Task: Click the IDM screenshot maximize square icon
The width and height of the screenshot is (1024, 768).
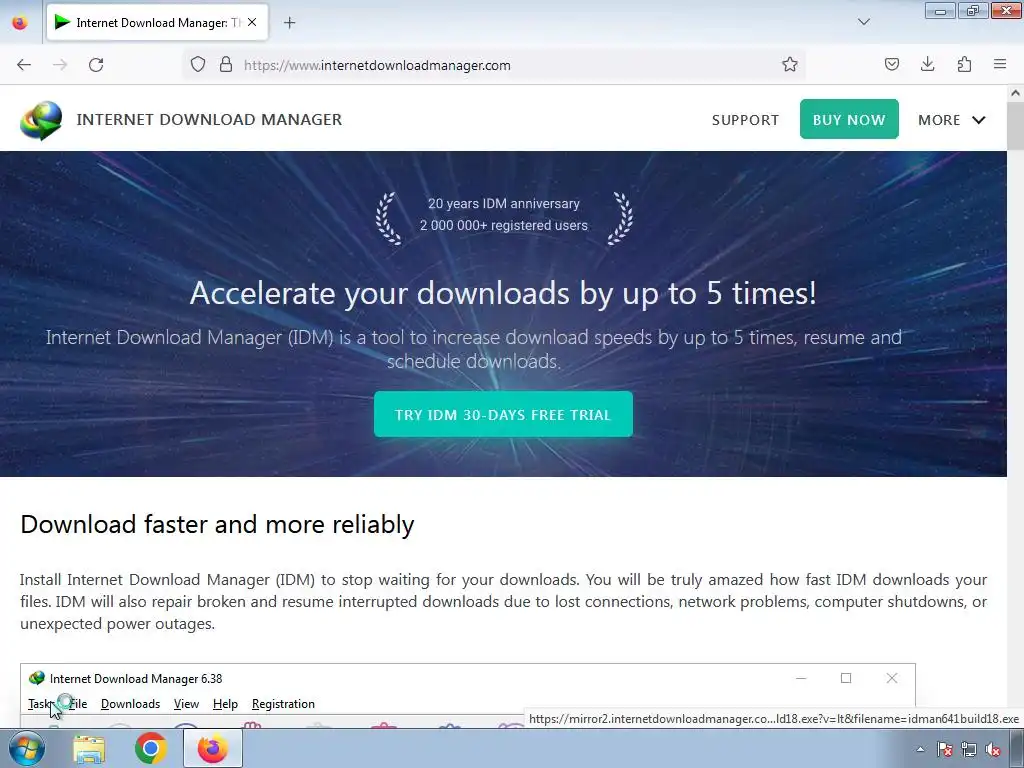Action: tap(846, 678)
